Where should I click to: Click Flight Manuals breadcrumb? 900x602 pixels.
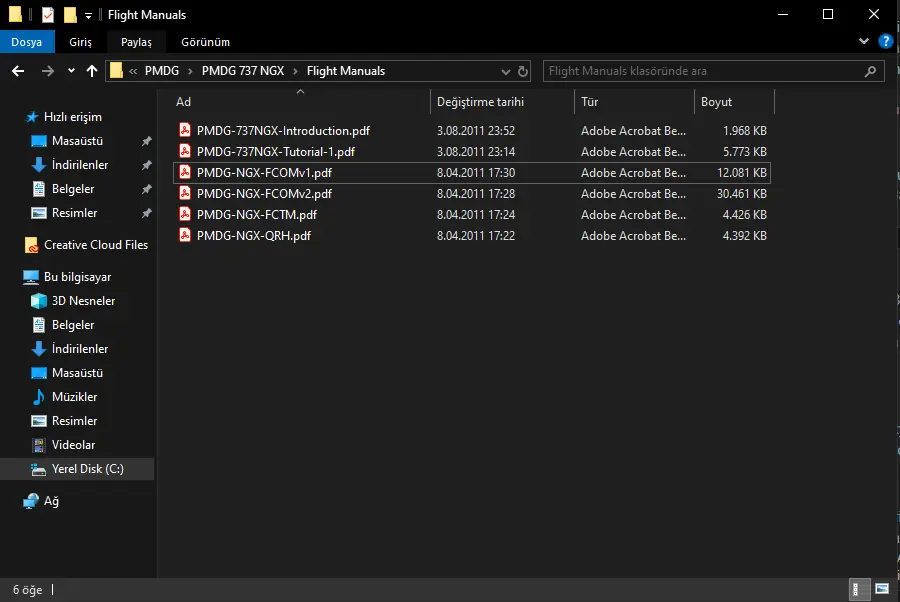pos(346,71)
